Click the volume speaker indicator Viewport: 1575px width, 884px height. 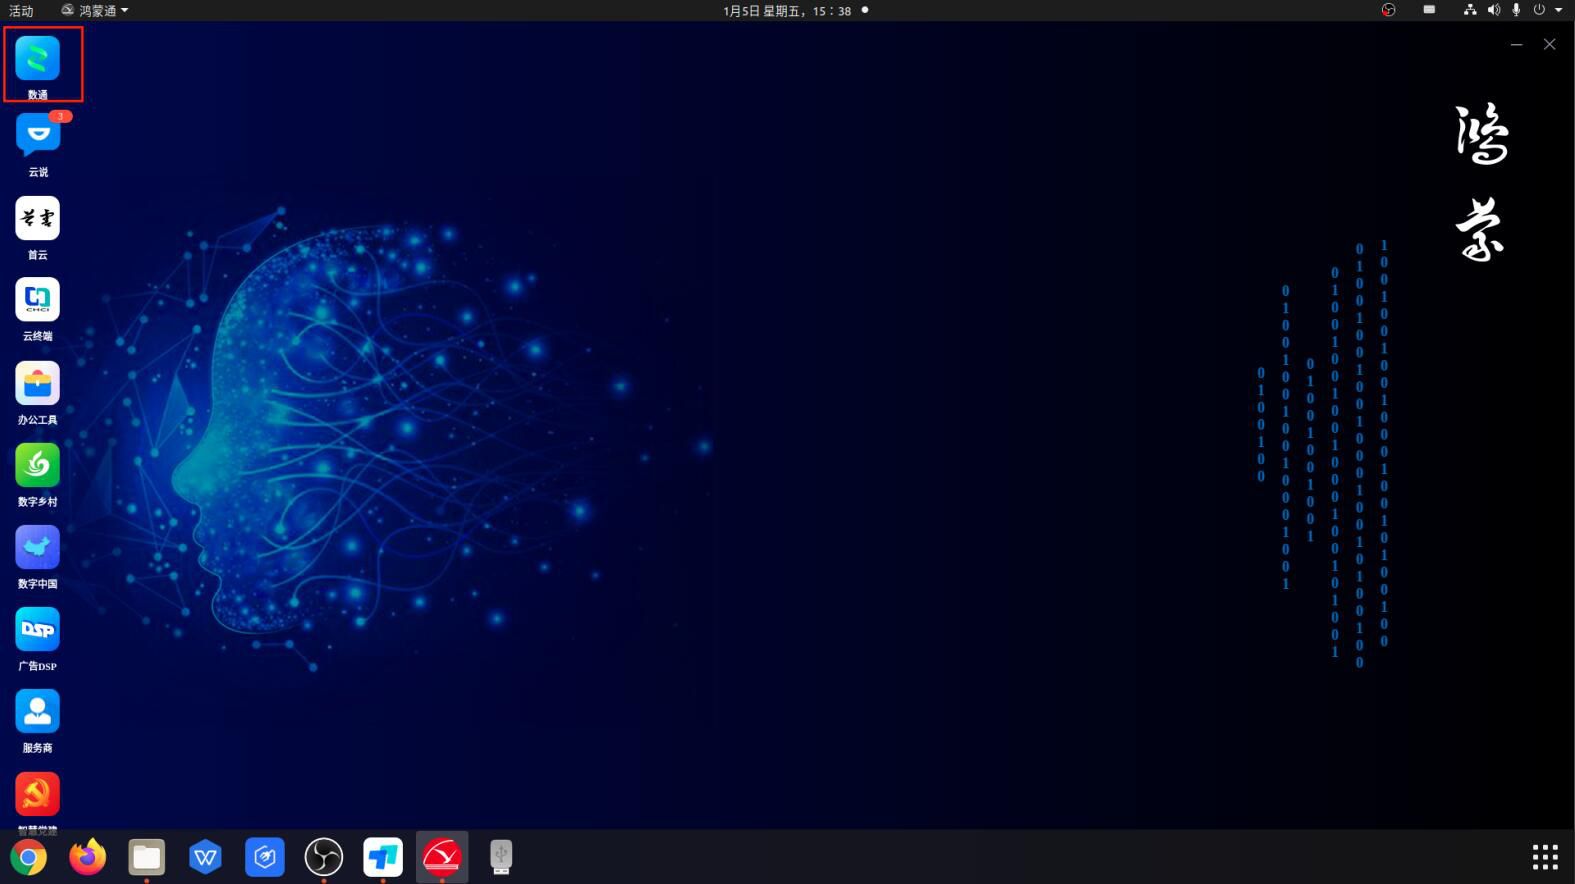pyautogui.click(x=1493, y=10)
